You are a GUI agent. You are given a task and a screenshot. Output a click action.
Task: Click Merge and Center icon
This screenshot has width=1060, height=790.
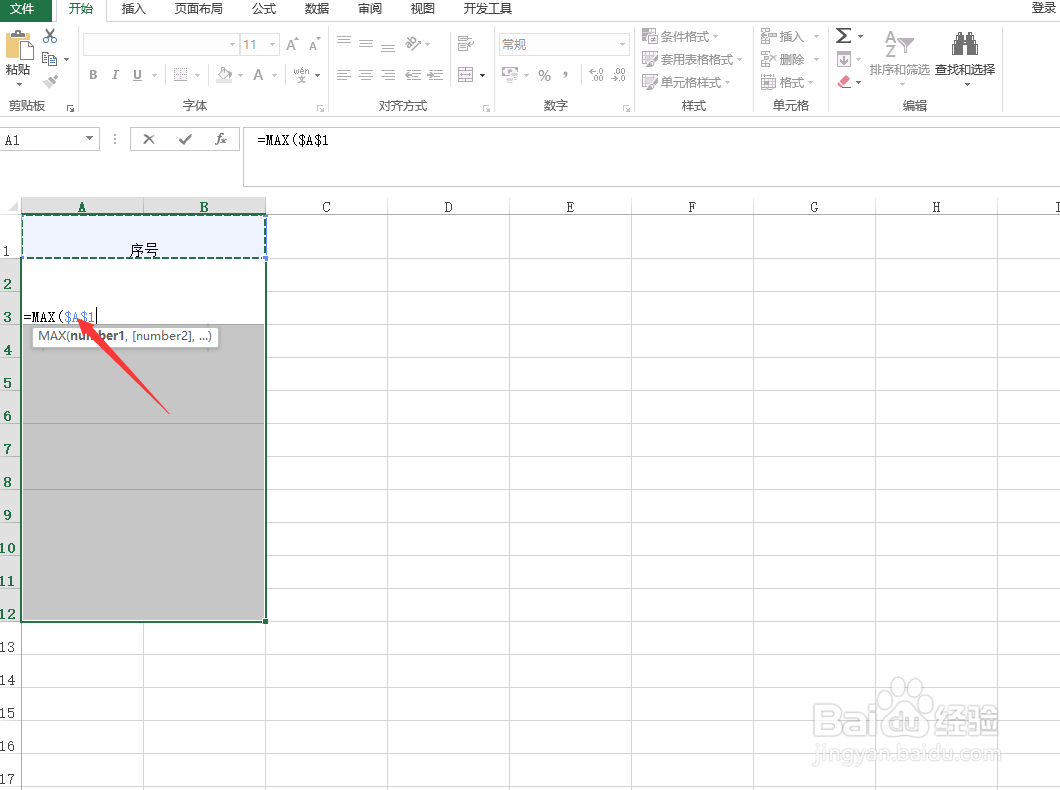pyautogui.click(x=466, y=74)
